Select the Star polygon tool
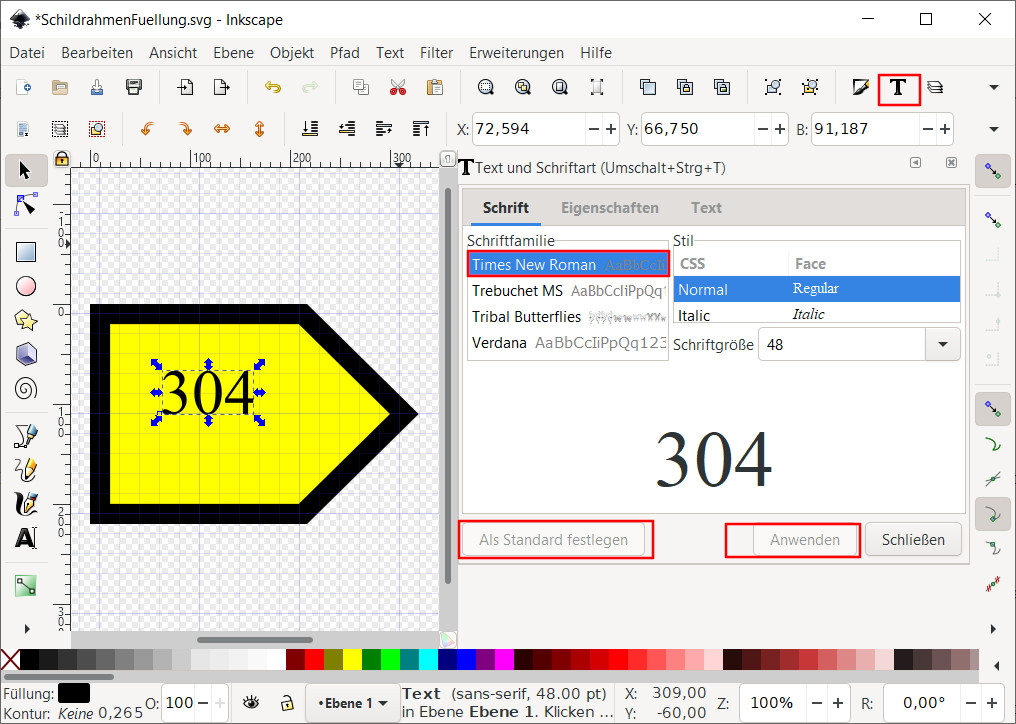Image resolution: width=1016 pixels, height=724 pixels. coord(26,320)
